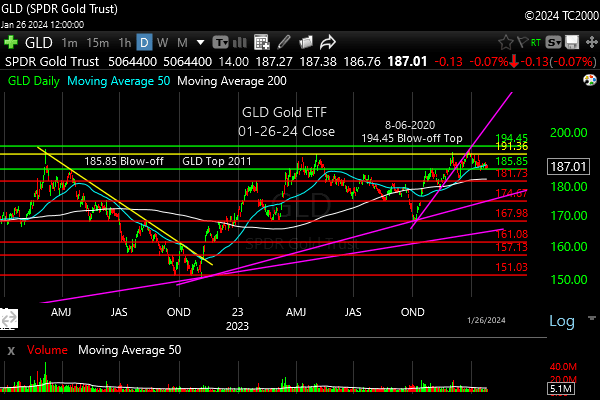
Task: Click the bar chart indicators icon
Action: [x=240, y=42]
